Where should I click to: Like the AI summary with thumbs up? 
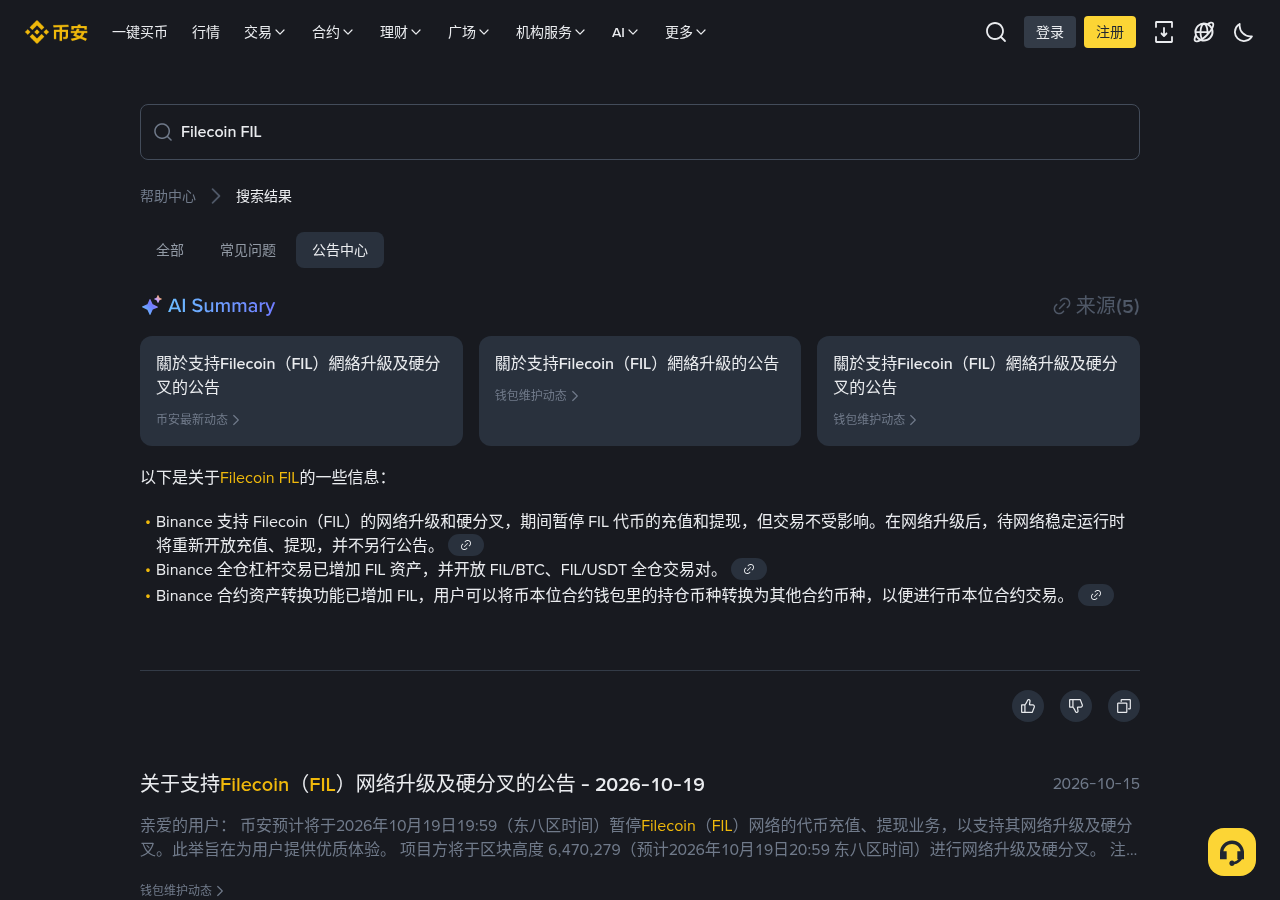[x=1028, y=706]
